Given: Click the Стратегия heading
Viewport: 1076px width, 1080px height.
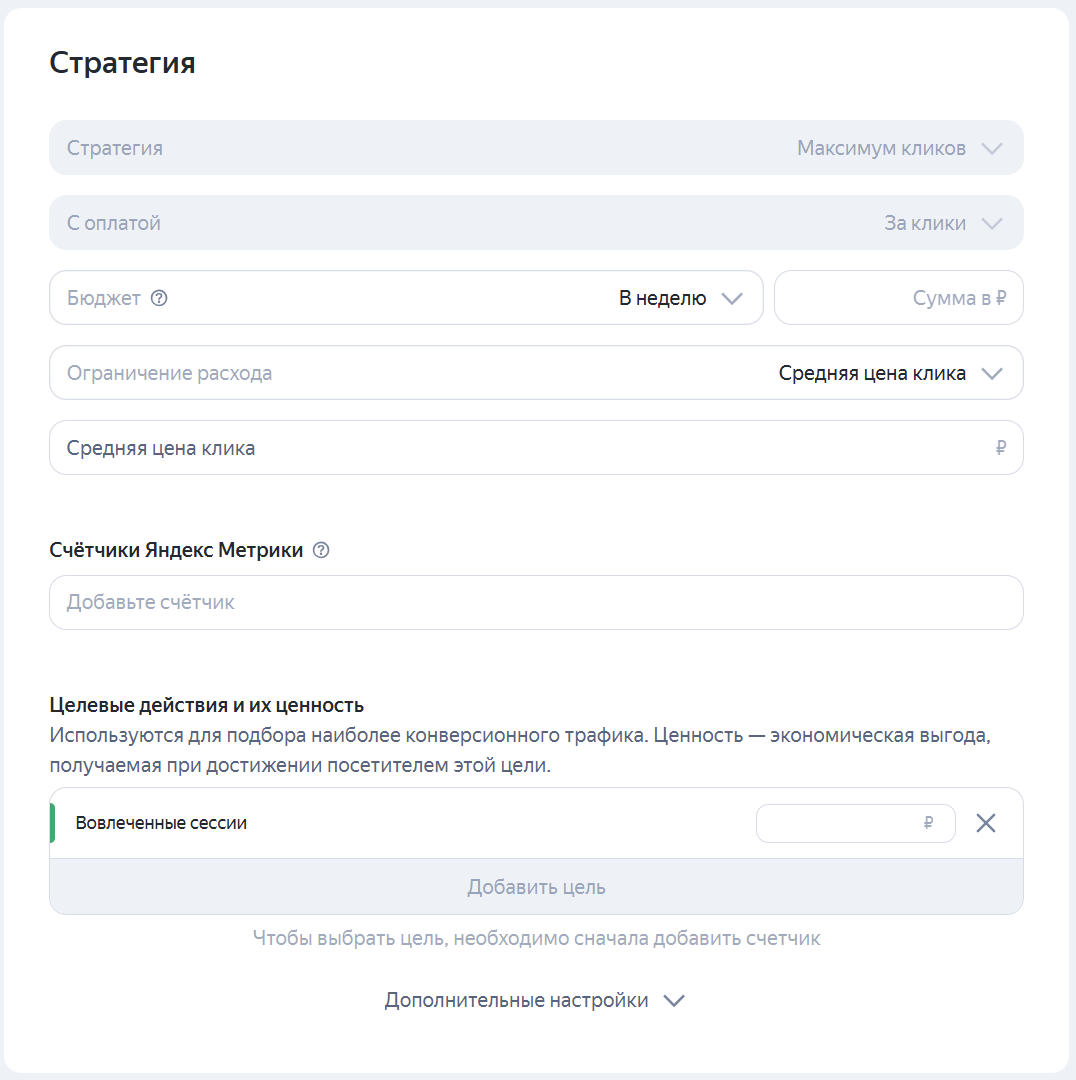Looking at the screenshot, I should (123, 63).
